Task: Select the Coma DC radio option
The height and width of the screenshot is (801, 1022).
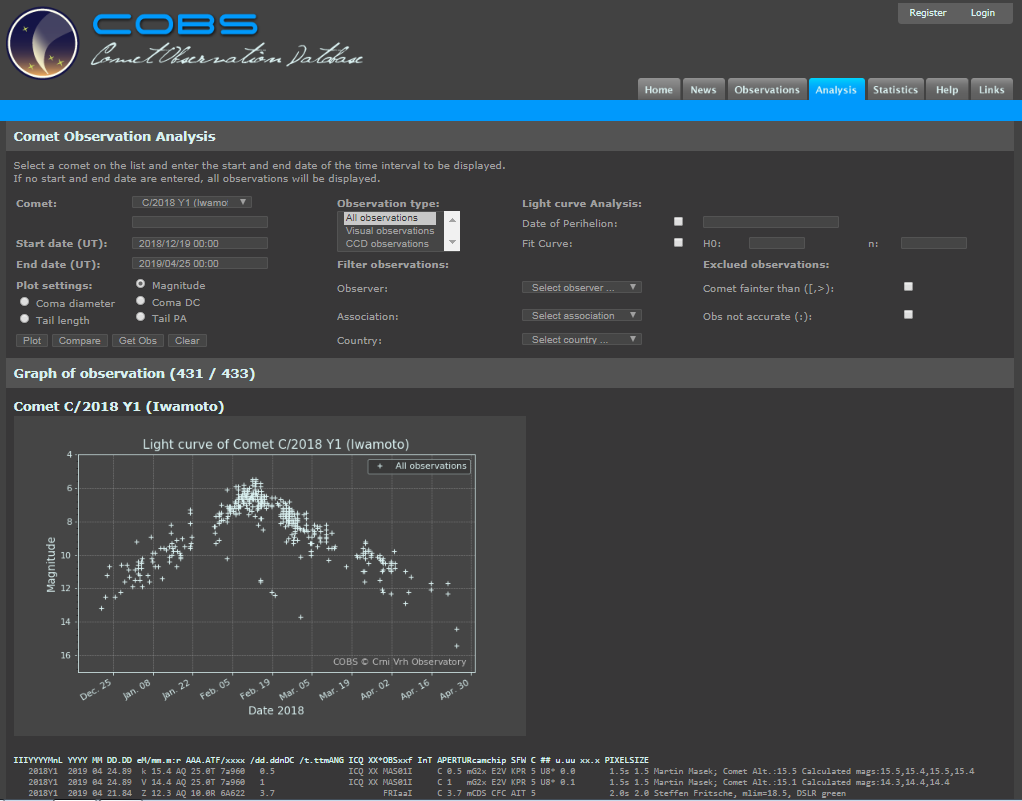Action: click(x=140, y=301)
